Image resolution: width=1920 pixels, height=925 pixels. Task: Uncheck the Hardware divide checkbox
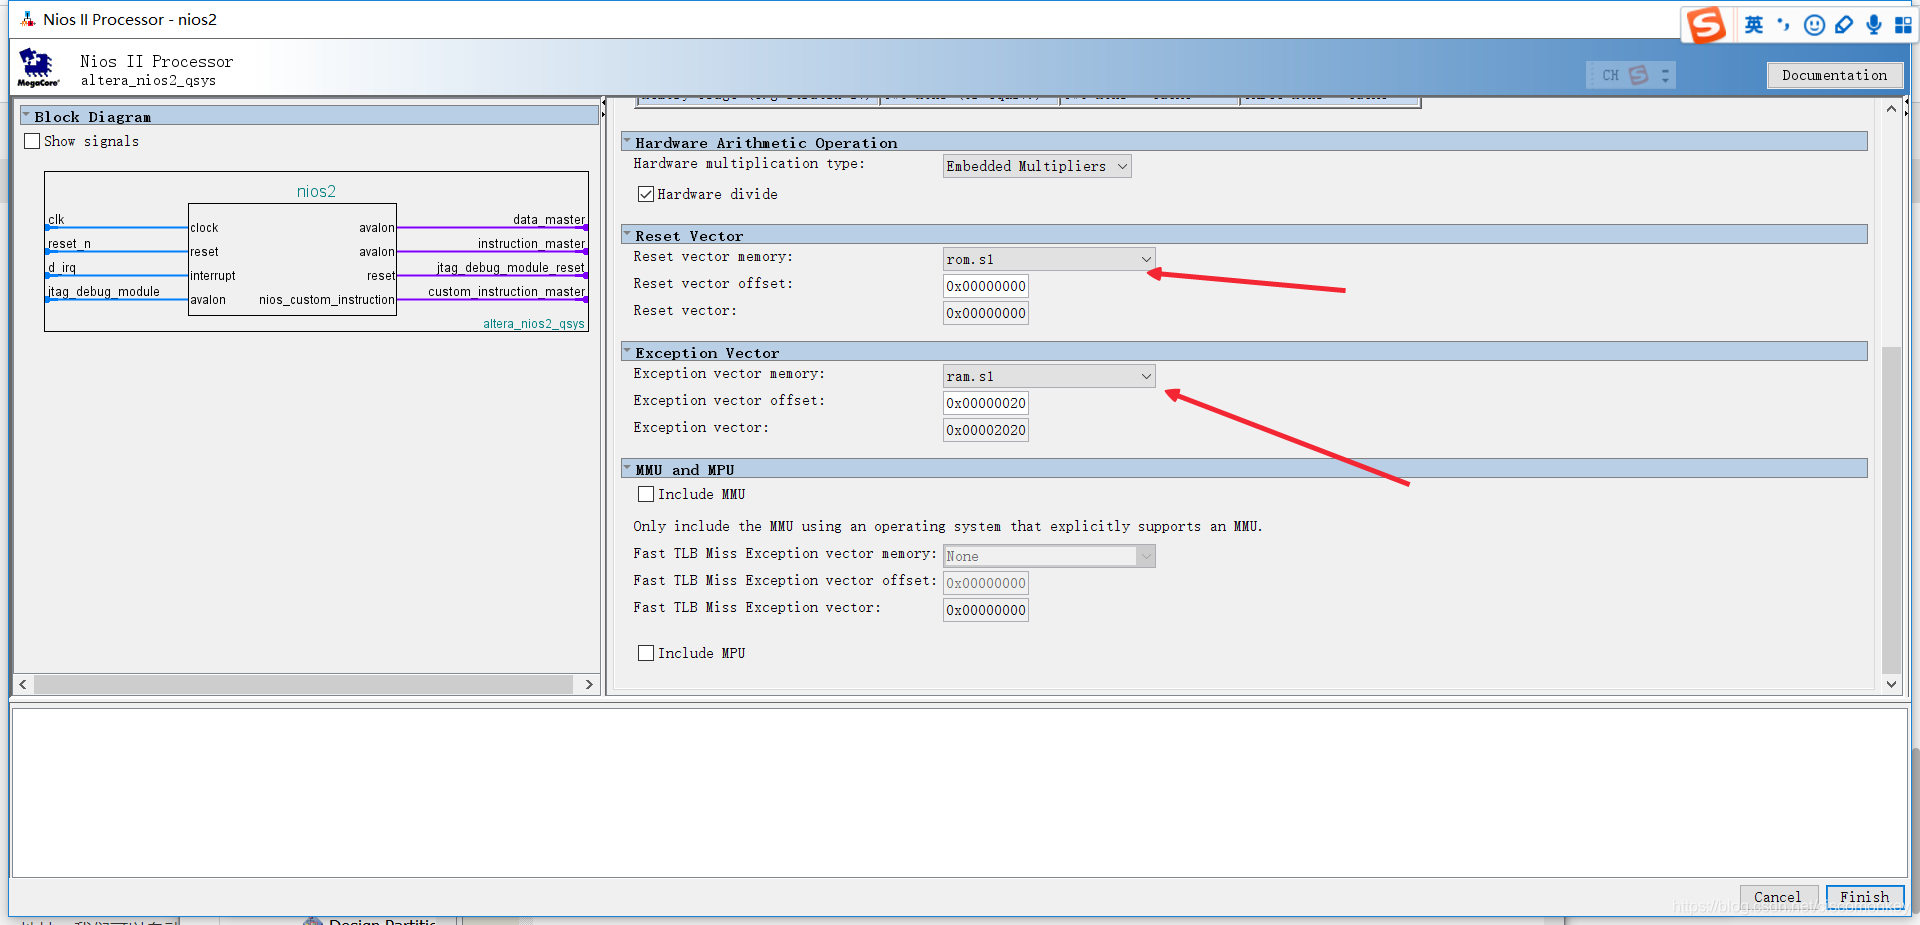pyautogui.click(x=646, y=194)
